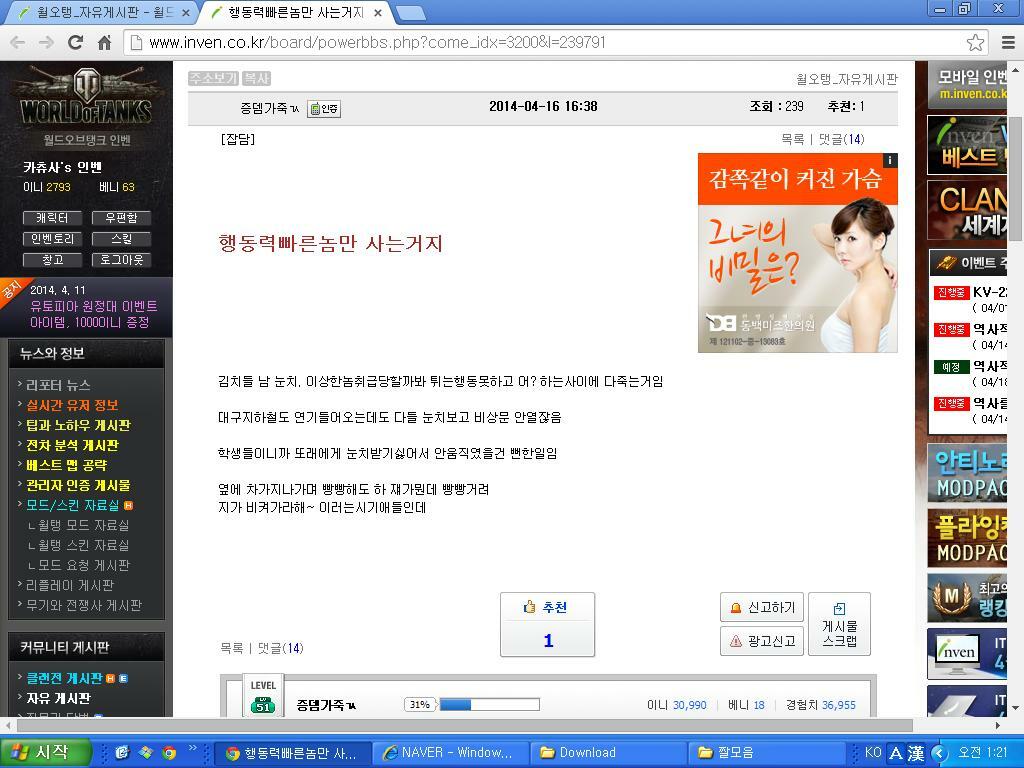The height and width of the screenshot is (768, 1024).
Task: Click the 추천 recommend button
Action: tap(547, 624)
